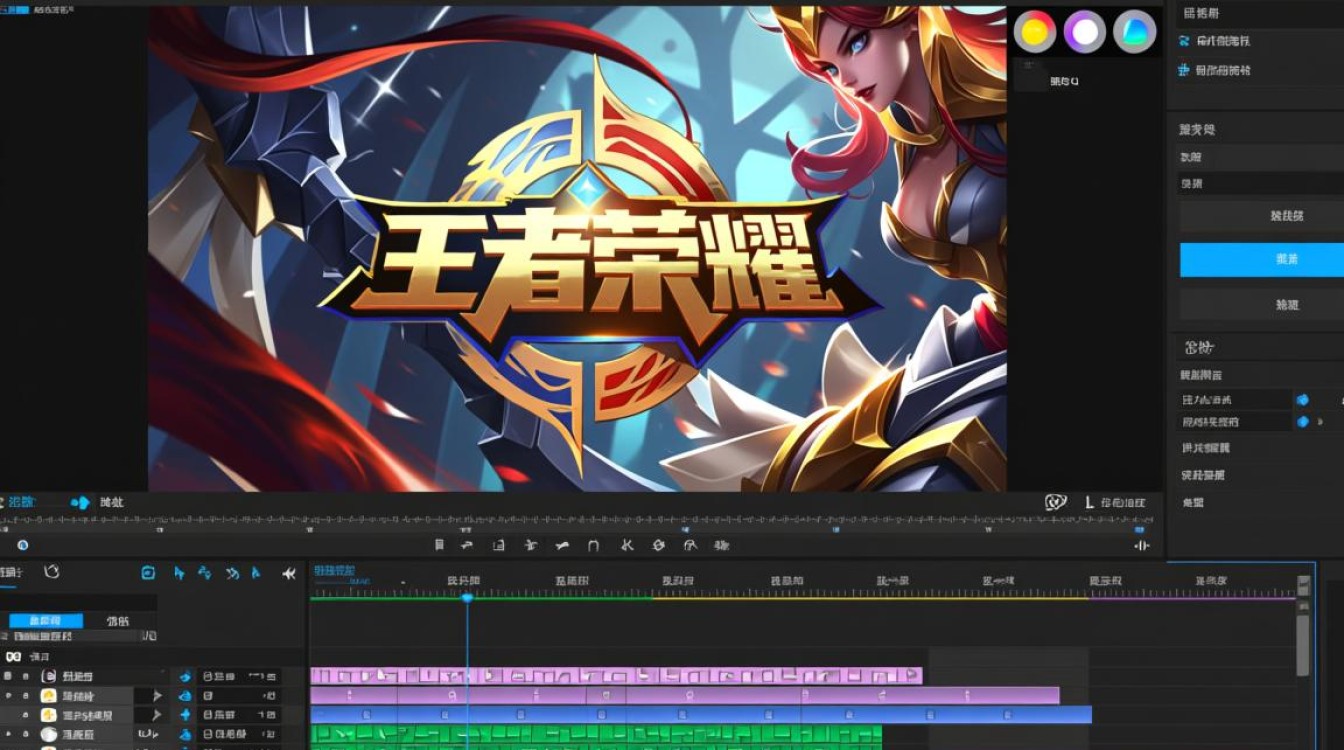Click the goggles icon above the track list

click(14, 657)
